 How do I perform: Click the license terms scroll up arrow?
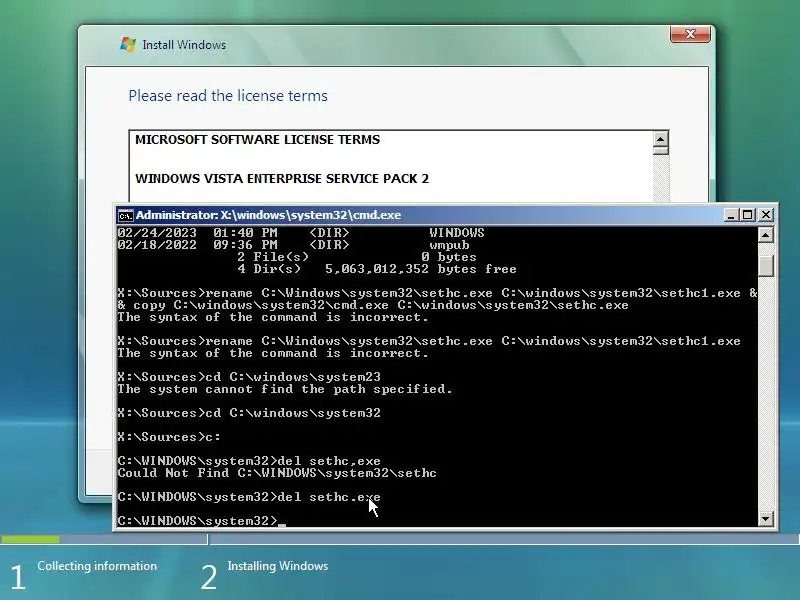click(661, 139)
